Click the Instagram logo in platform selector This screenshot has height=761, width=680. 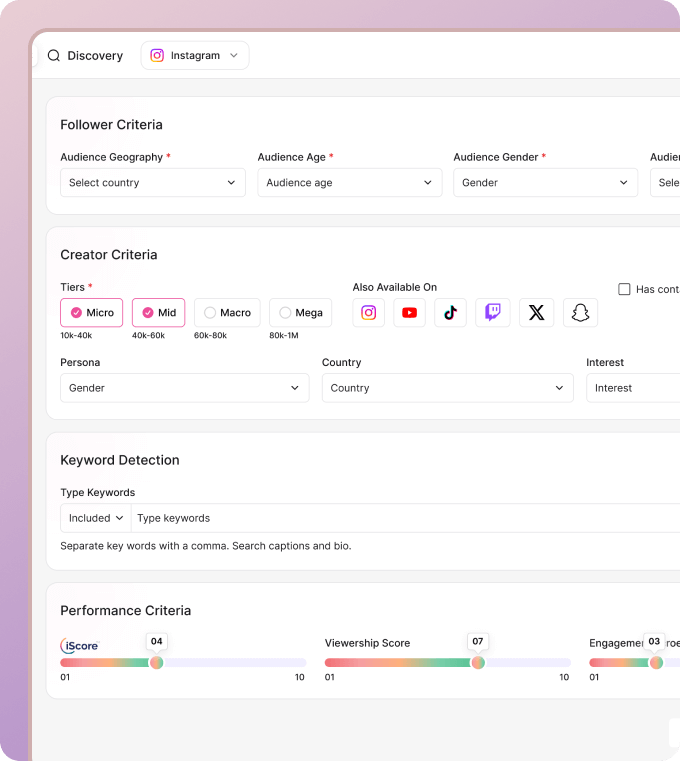click(x=157, y=55)
